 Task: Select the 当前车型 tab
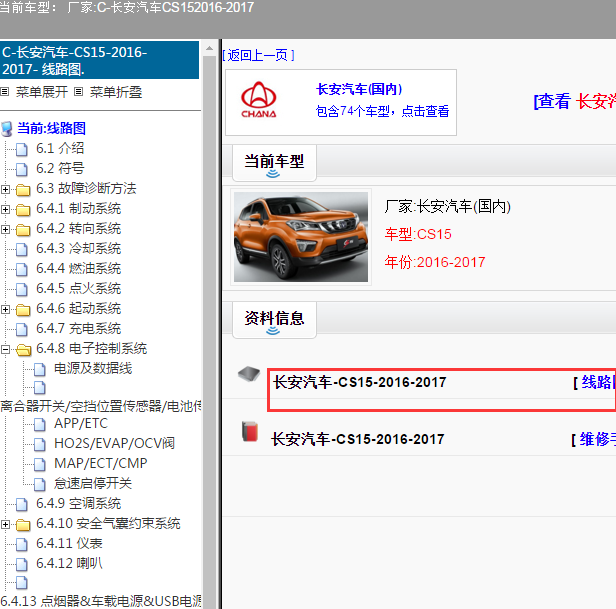(x=274, y=163)
